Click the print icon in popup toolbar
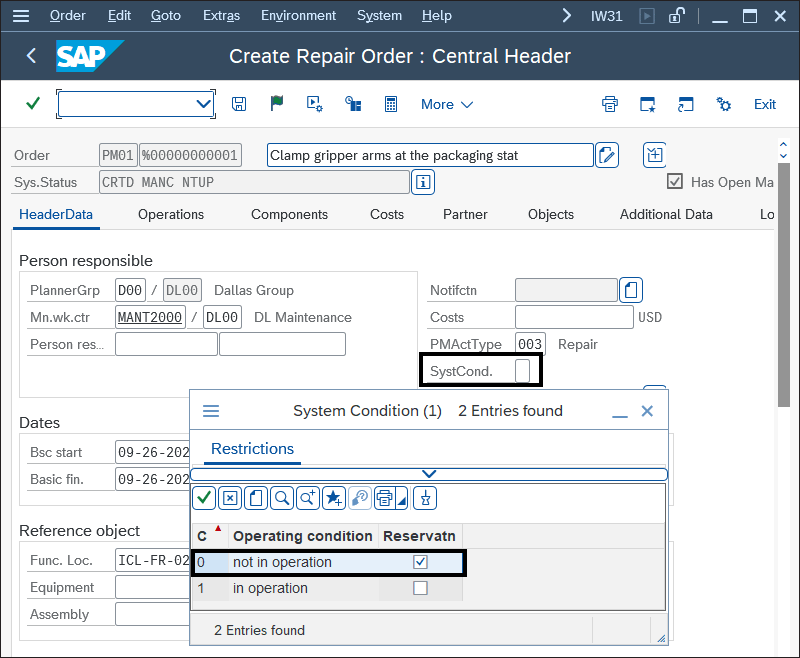Image resolution: width=800 pixels, height=658 pixels. (385, 498)
